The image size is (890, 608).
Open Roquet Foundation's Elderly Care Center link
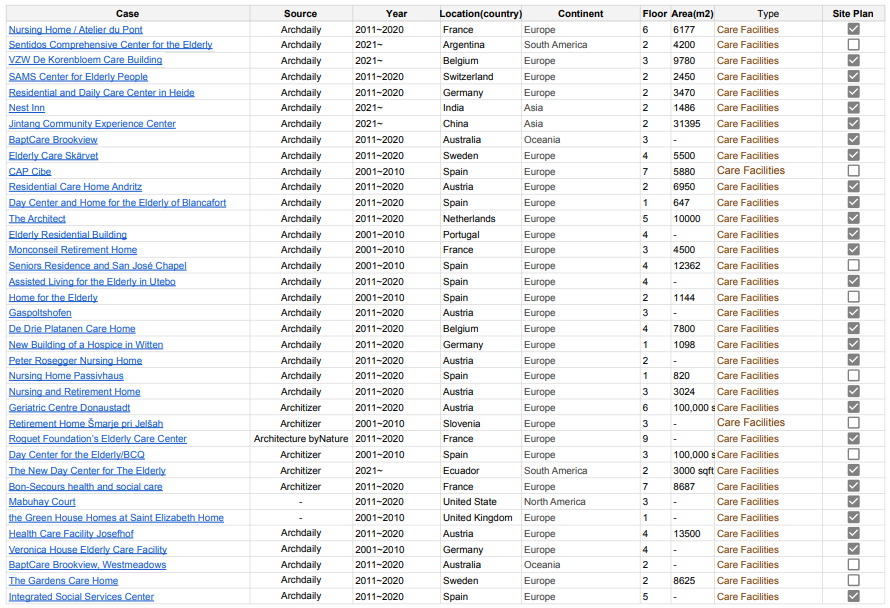(x=98, y=439)
